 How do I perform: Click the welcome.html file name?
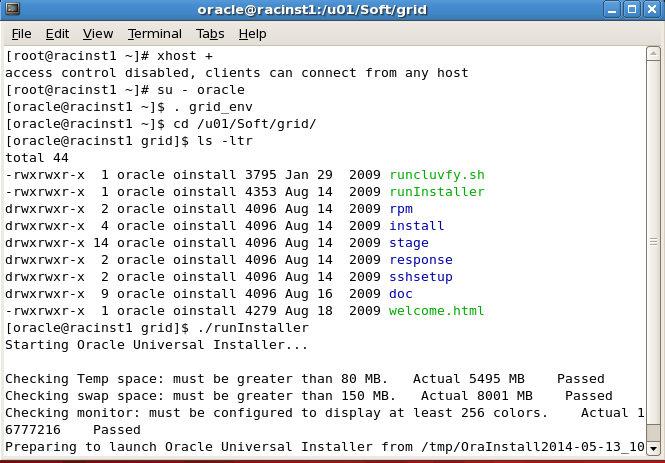pyautogui.click(x=437, y=311)
